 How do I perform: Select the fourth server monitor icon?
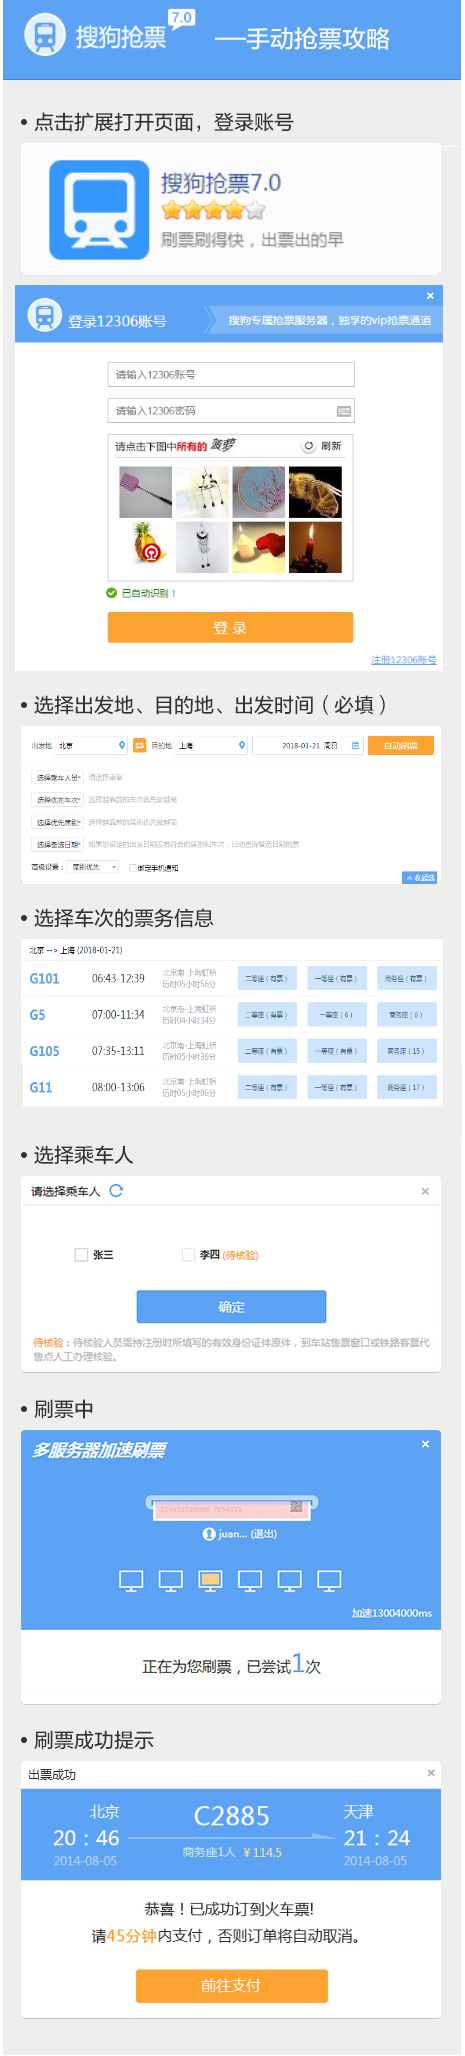[250, 1580]
